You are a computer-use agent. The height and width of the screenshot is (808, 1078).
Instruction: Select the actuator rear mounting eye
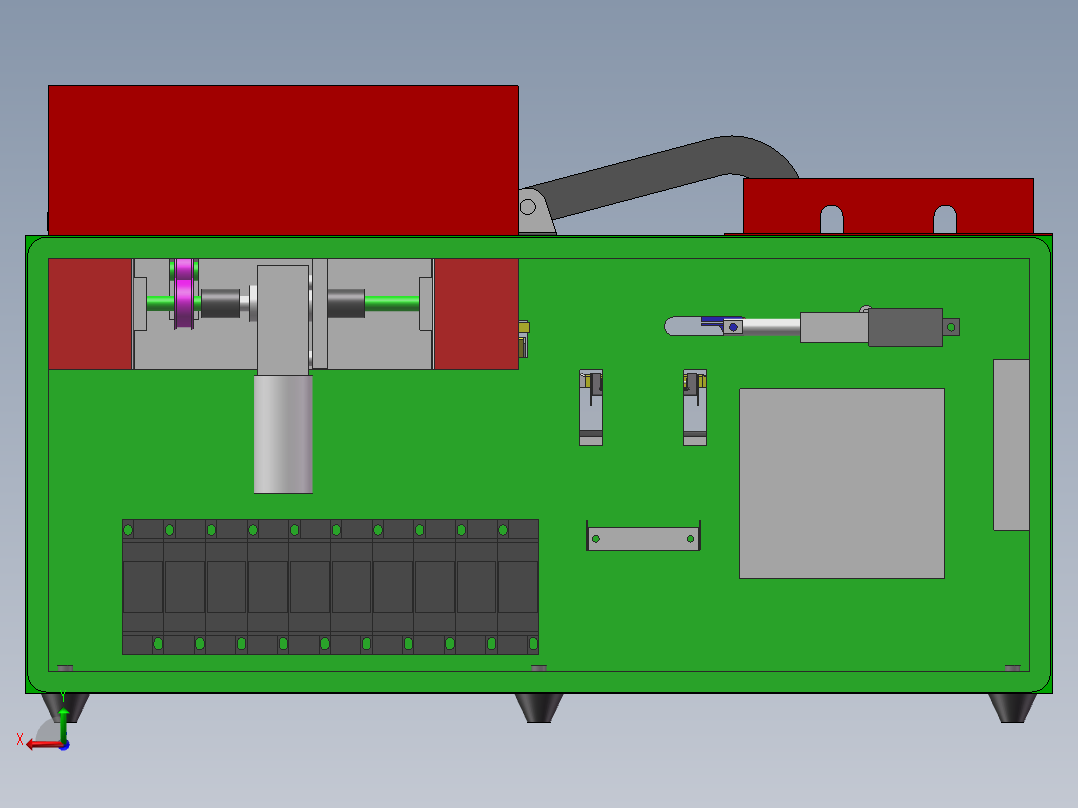951,327
